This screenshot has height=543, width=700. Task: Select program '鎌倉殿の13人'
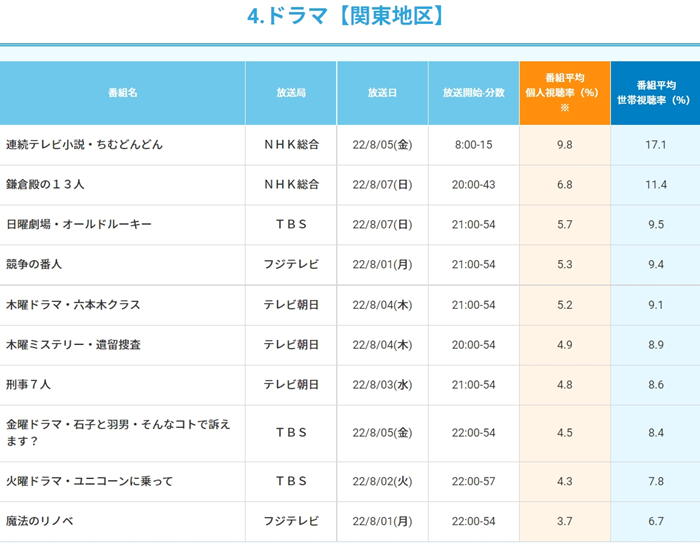pos(45,184)
